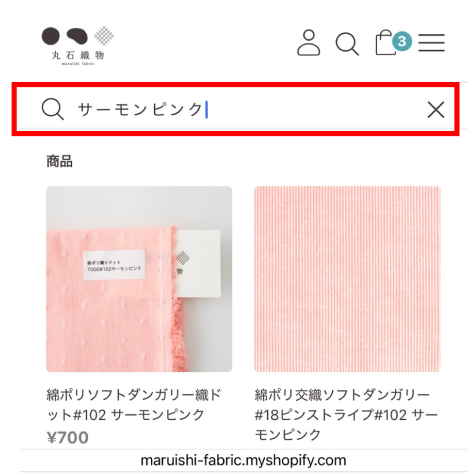Click the label tag on dot fabric image

[114, 265]
